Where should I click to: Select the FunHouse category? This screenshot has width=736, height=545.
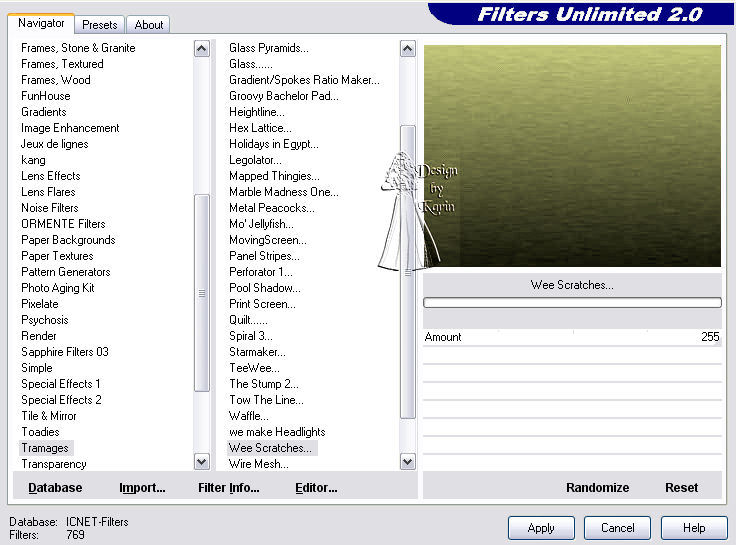pyautogui.click(x=46, y=96)
